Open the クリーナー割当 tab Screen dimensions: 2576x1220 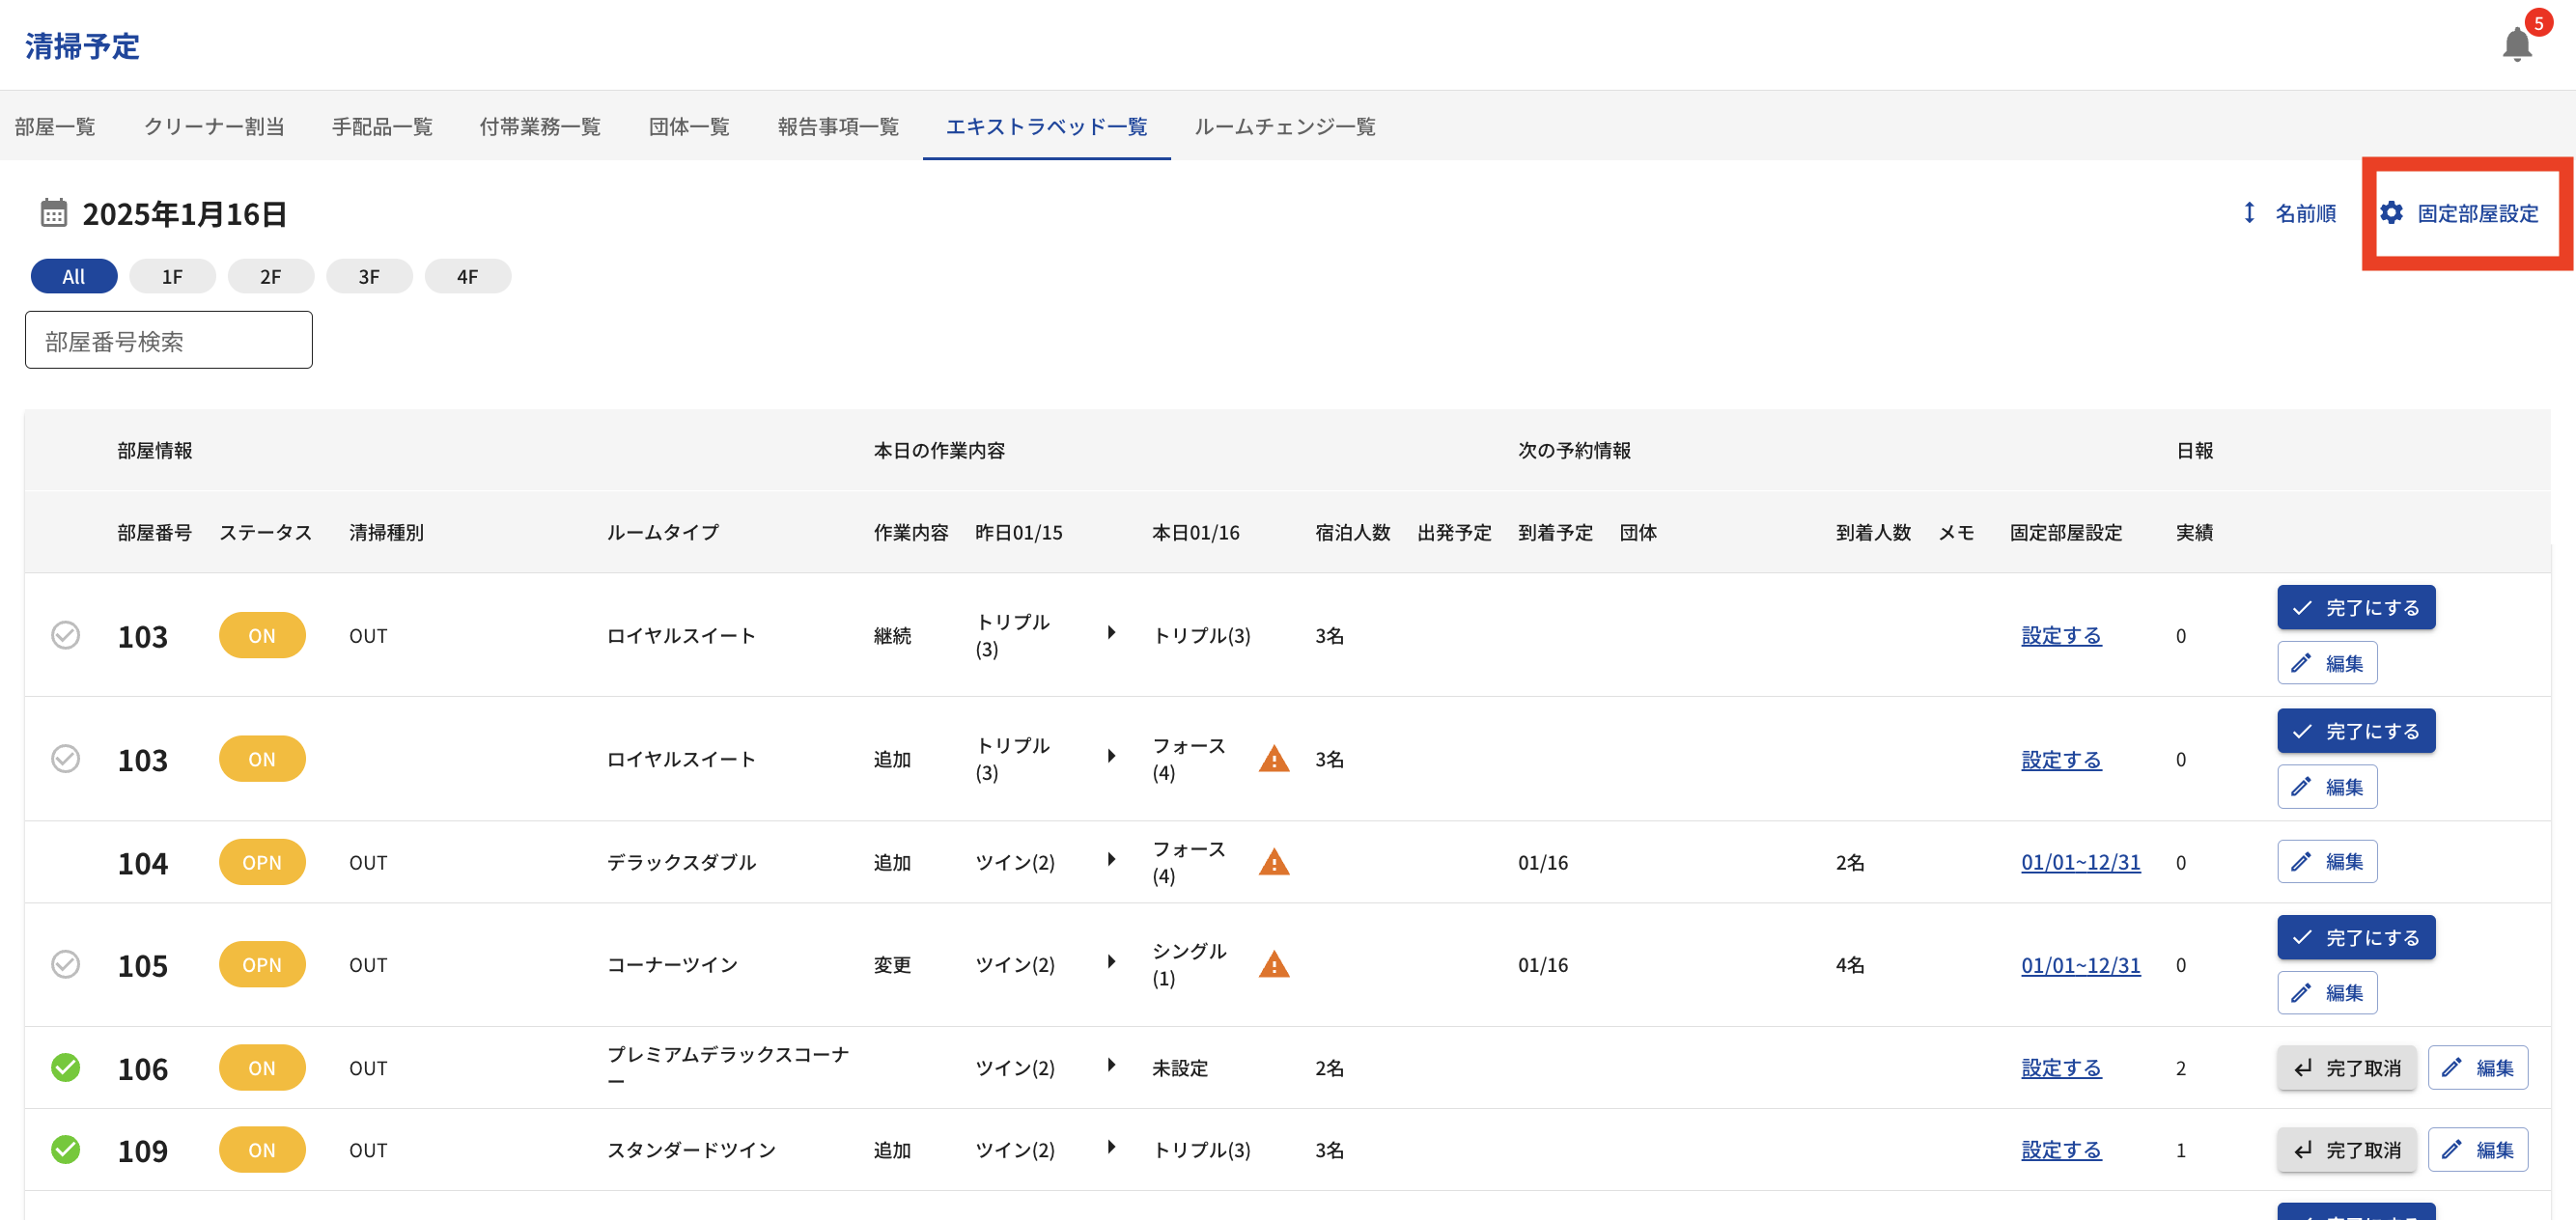(214, 127)
